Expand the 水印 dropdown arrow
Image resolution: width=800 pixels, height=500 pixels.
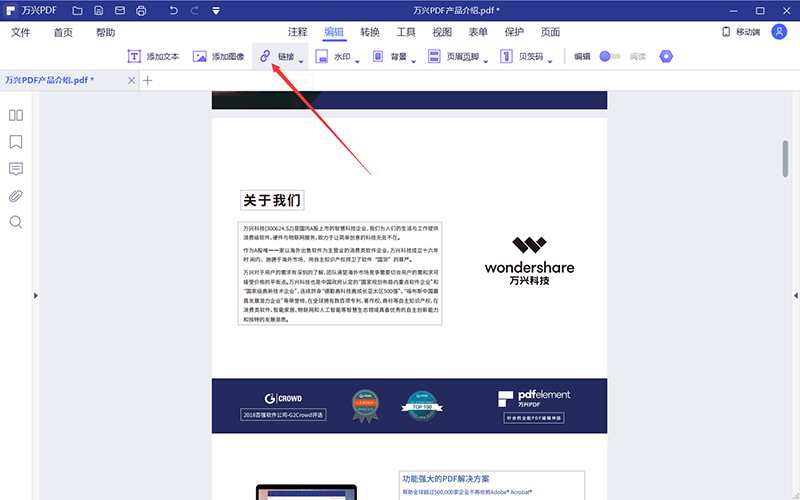[357, 62]
